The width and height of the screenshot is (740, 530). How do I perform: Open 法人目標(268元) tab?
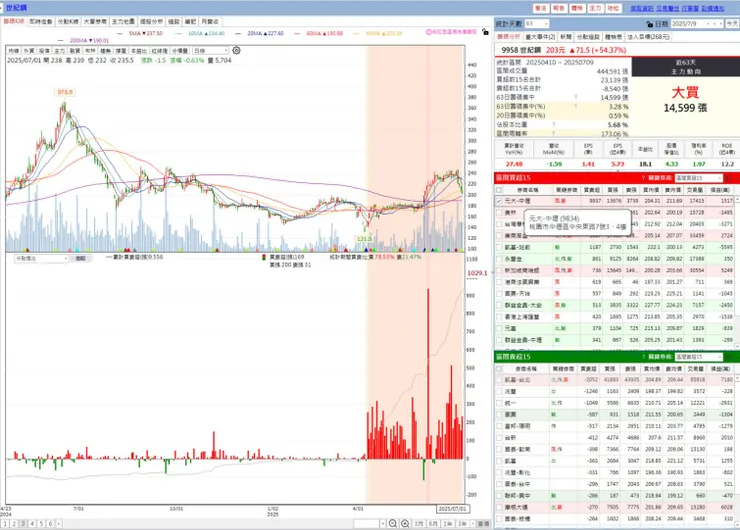click(648, 36)
